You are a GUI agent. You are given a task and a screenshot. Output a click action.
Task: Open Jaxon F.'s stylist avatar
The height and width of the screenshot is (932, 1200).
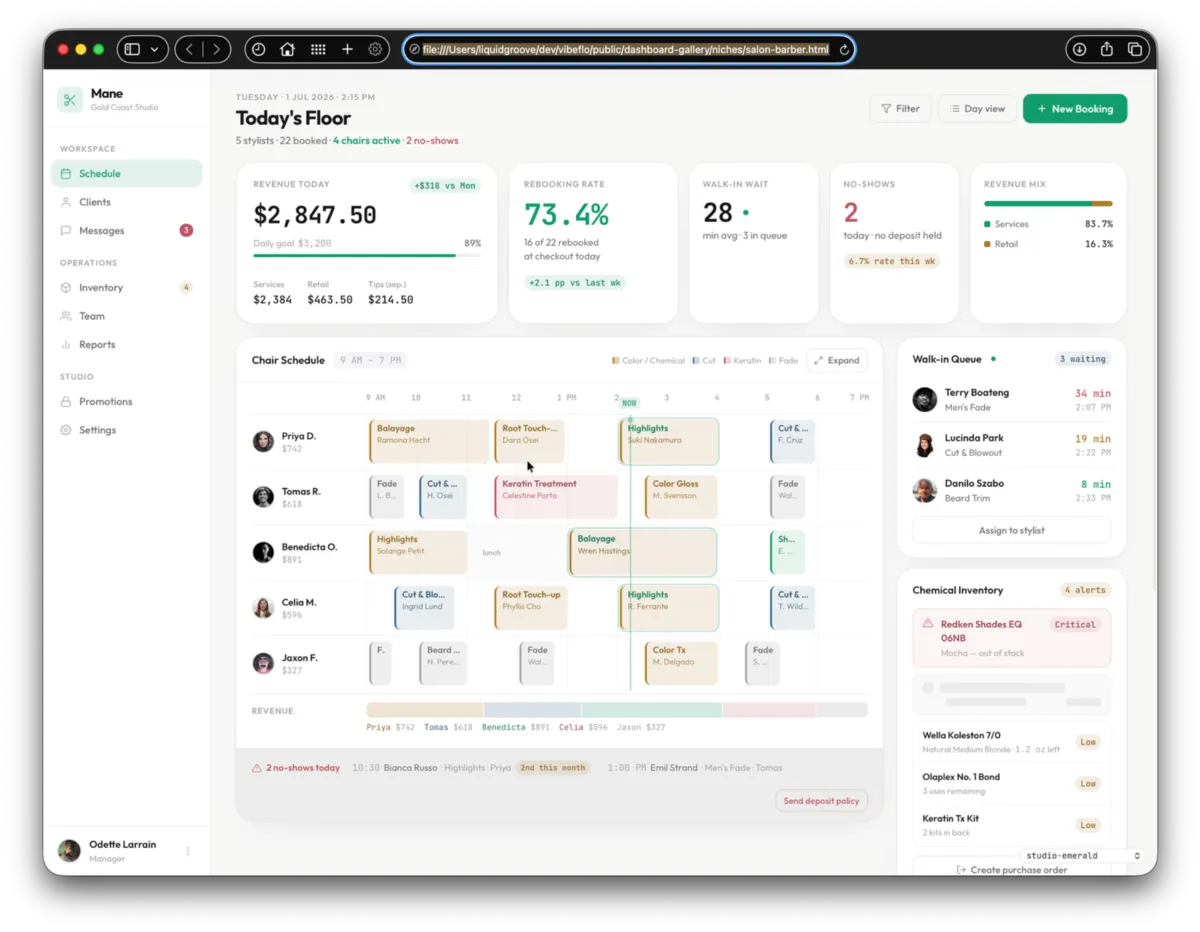(x=263, y=662)
